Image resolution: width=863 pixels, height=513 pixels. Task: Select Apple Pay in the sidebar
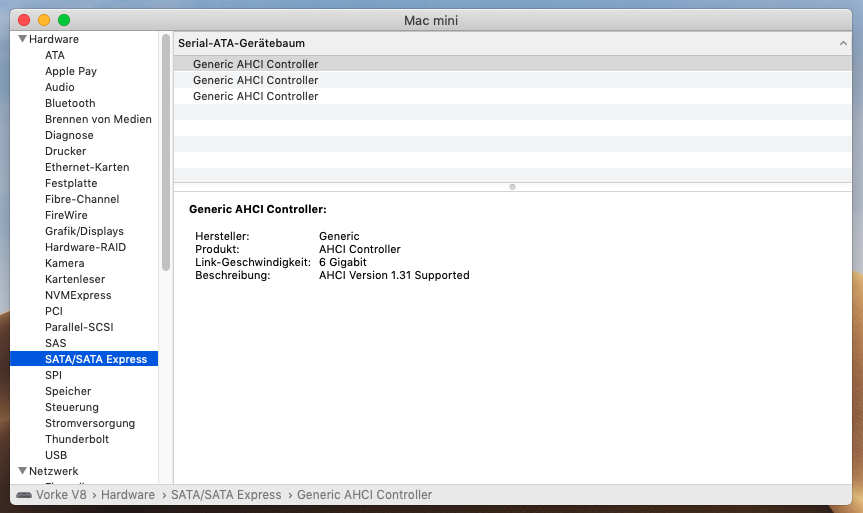click(x=71, y=71)
